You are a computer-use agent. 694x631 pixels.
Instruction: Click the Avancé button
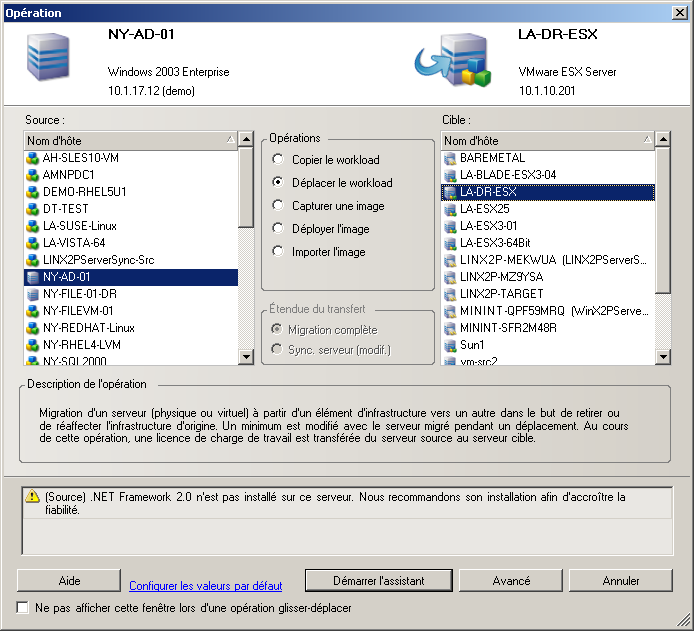[x=511, y=581]
